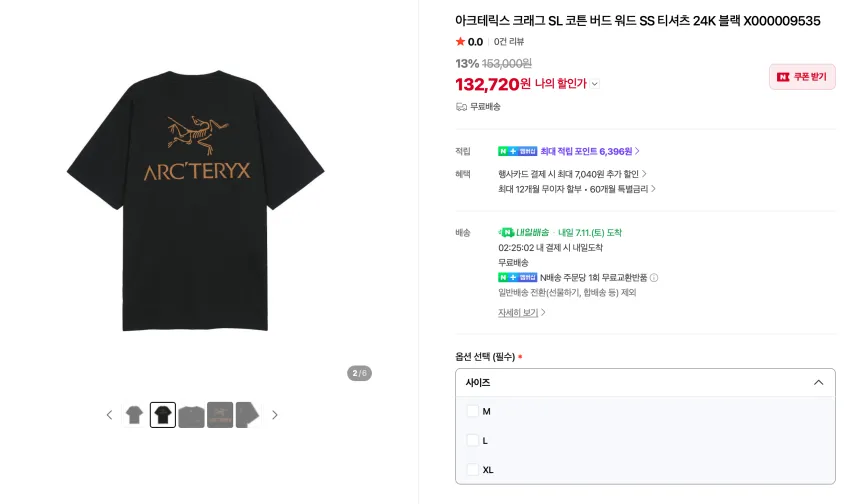Click 자세히 보기 delivery details link

(521, 313)
